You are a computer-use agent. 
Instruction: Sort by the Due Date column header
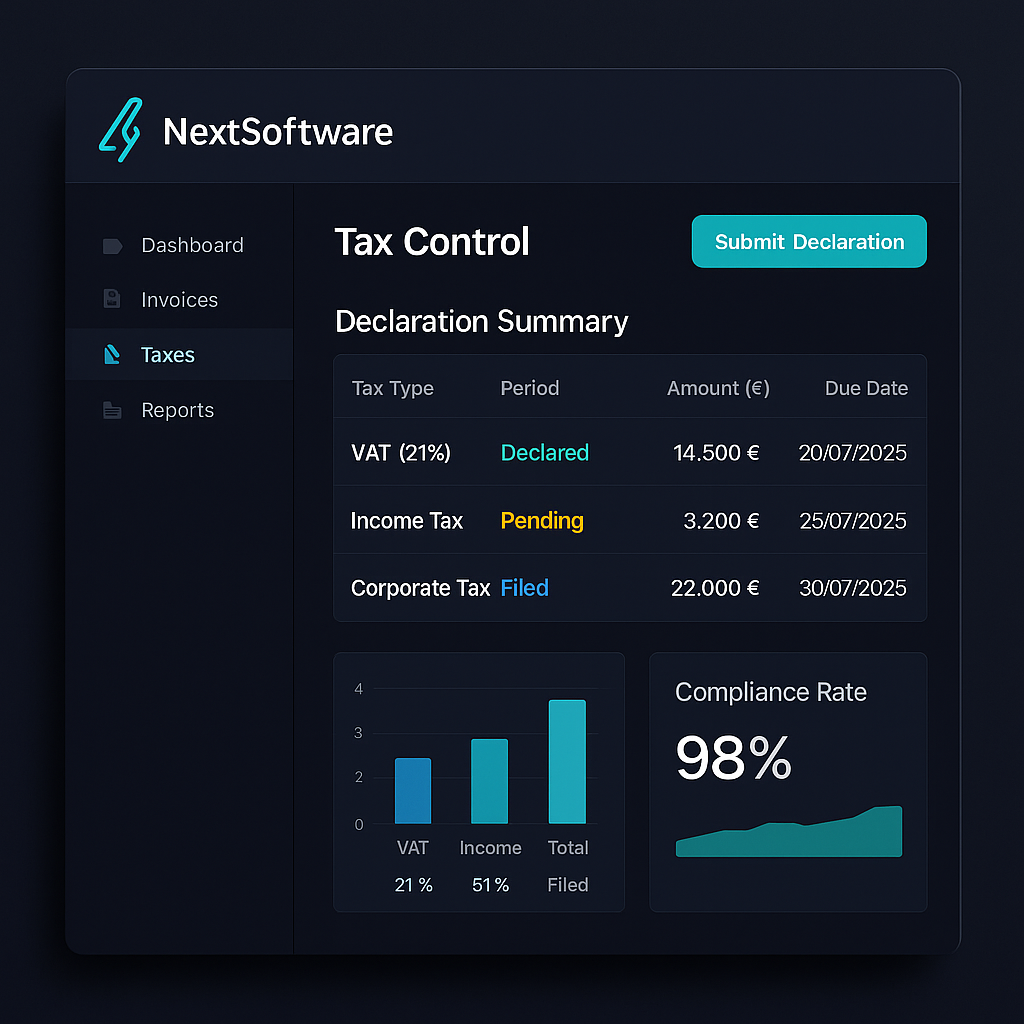pyautogui.click(x=866, y=388)
